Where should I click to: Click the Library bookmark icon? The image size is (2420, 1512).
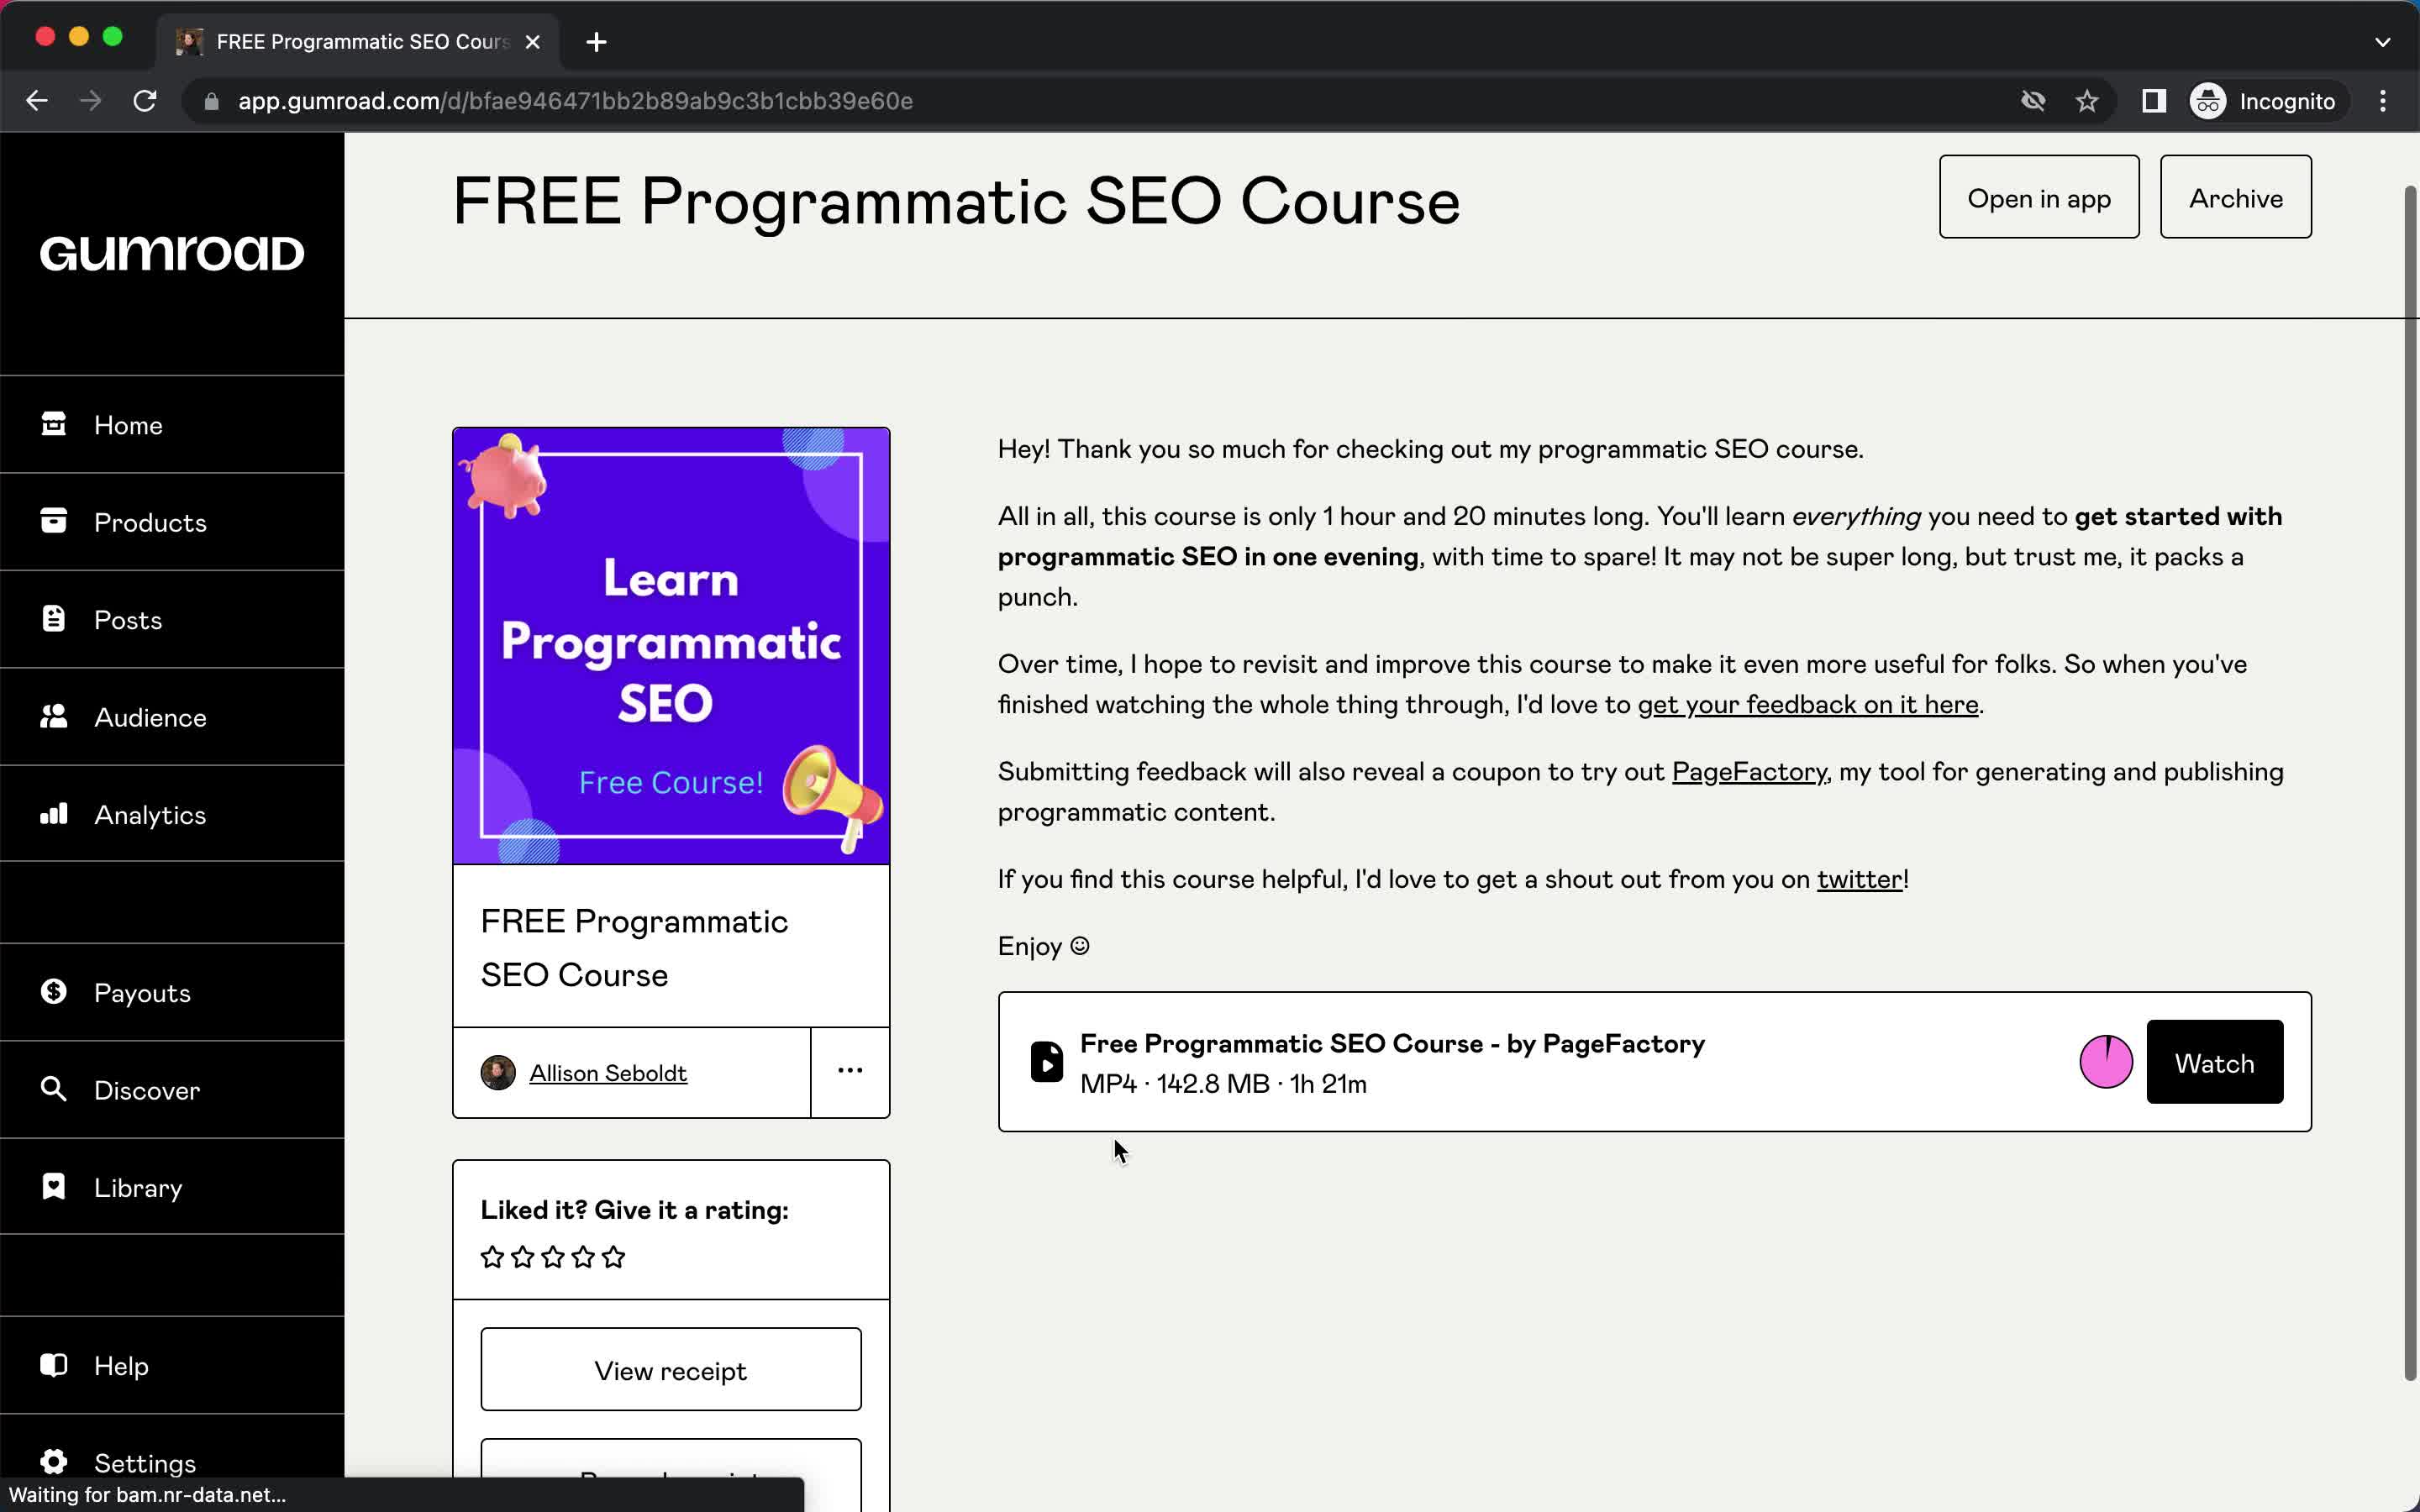coord(53,1186)
